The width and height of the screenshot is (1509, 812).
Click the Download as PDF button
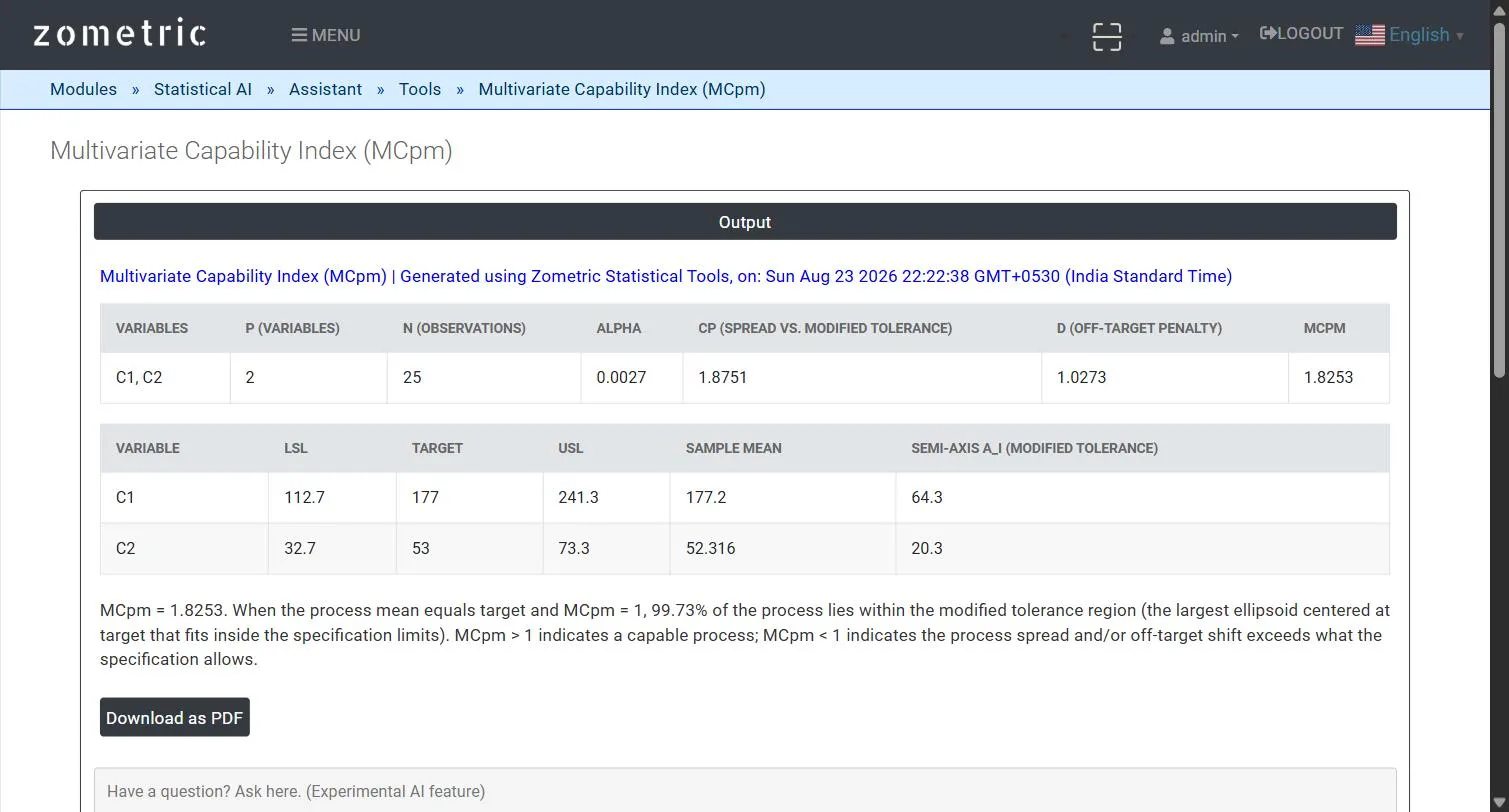(175, 717)
